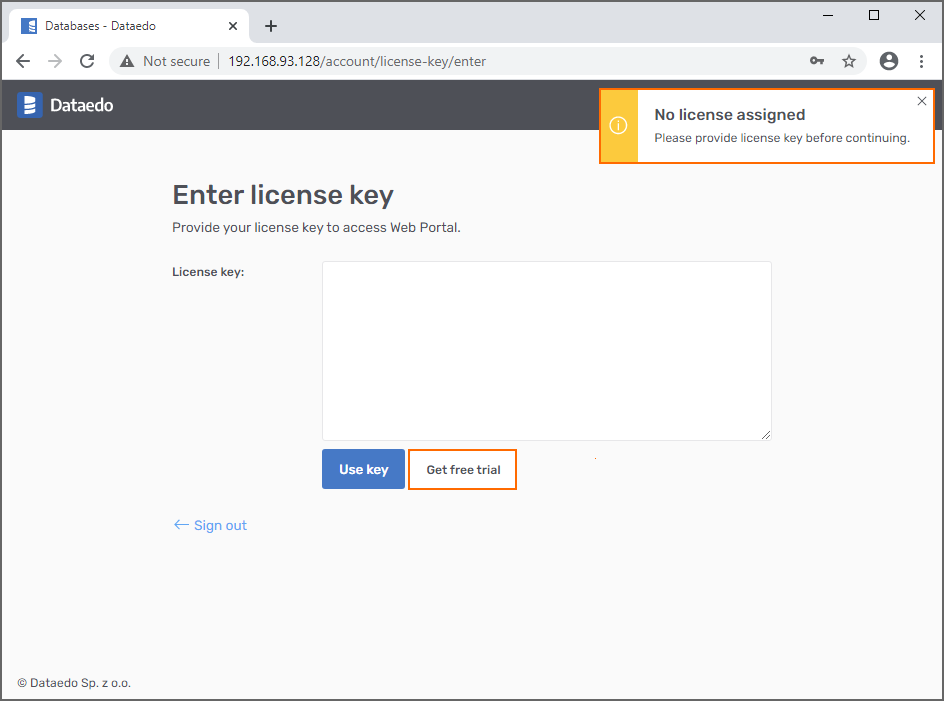Open Chrome's three-dot menu
Viewport: 944px width, 701px height.
pos(921,61)
